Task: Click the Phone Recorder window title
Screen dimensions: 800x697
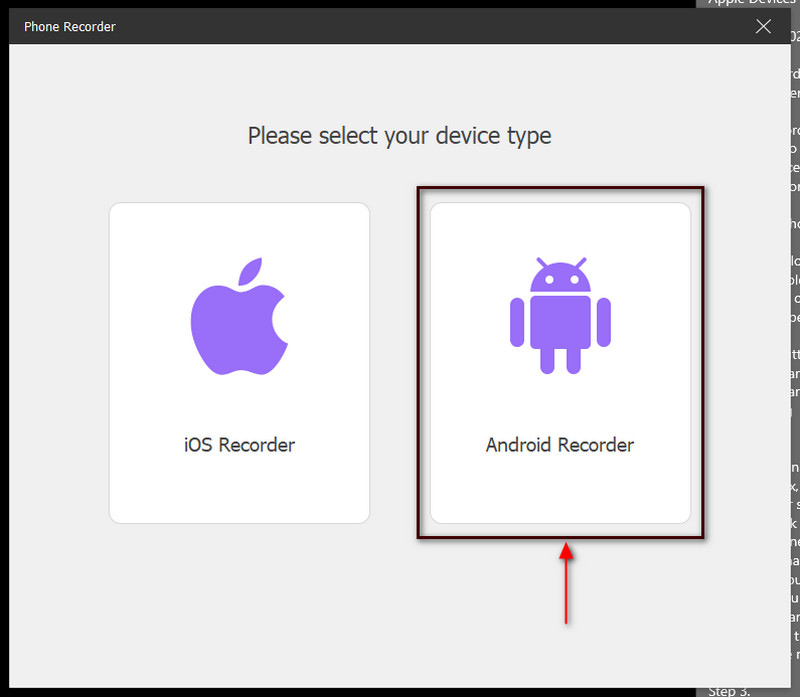Action: pyautogui.click(x=70, y=27)
